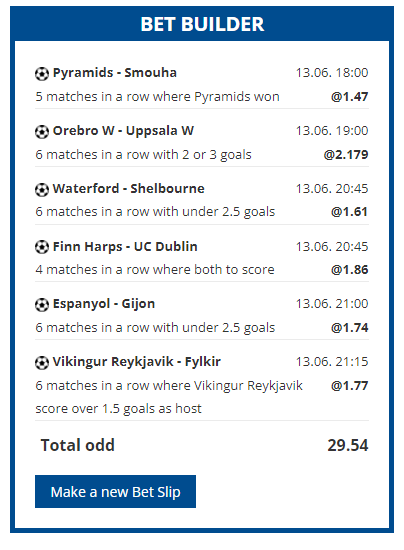Open the Pyramids - Smouha match title
Screen dimensions: 404x550
coord(115,73)
